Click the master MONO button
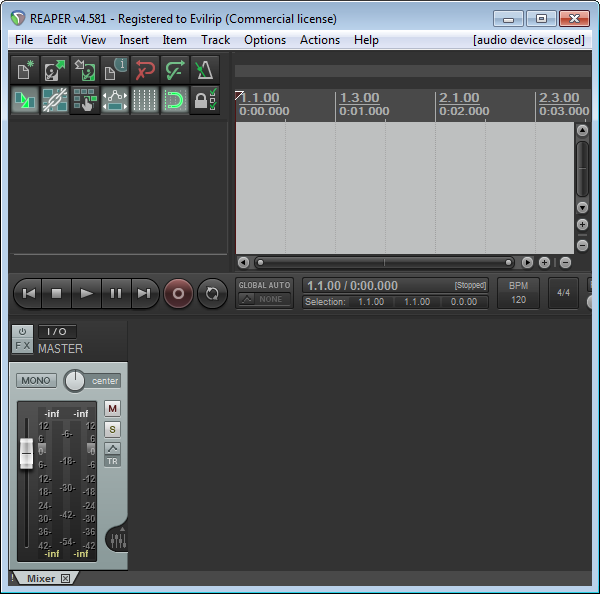The height and width of the screenshot is (594, 600). (x=36, y=381)
